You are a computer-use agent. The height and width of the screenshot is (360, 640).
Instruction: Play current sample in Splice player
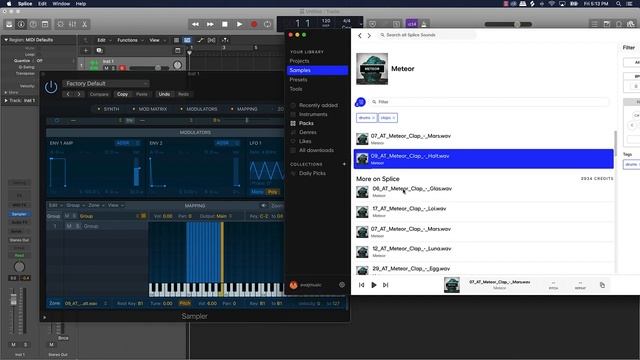pyautogui.click(x=373, y=285)
